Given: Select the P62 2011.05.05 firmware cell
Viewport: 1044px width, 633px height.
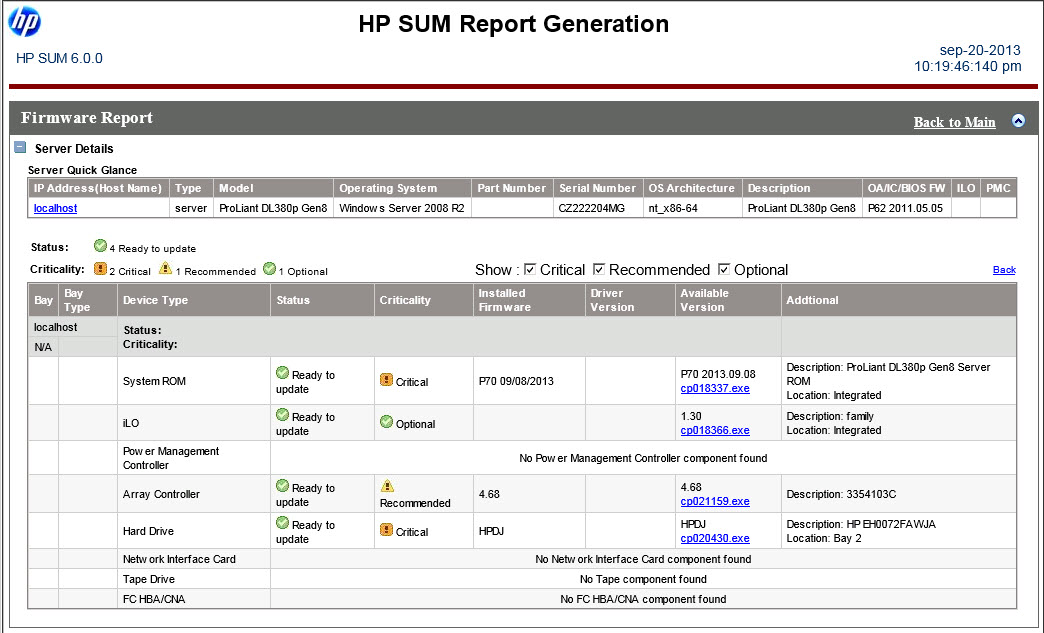Looking at the screenshot, I should pos(906,208).
